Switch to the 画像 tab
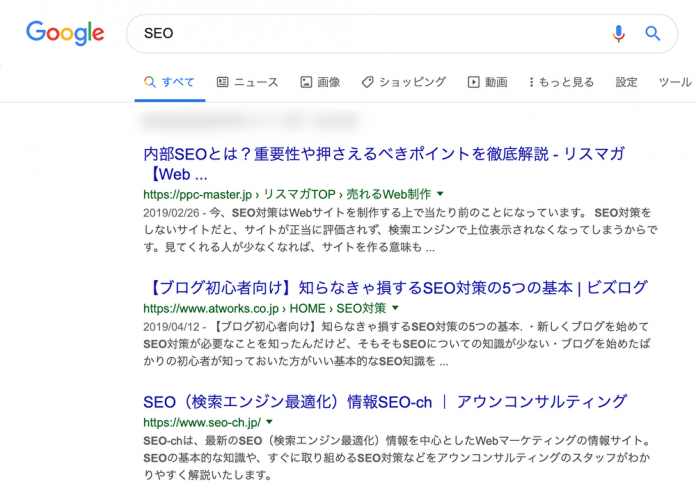This screenshot has width=696, height=500. click(x=320, y=82)
